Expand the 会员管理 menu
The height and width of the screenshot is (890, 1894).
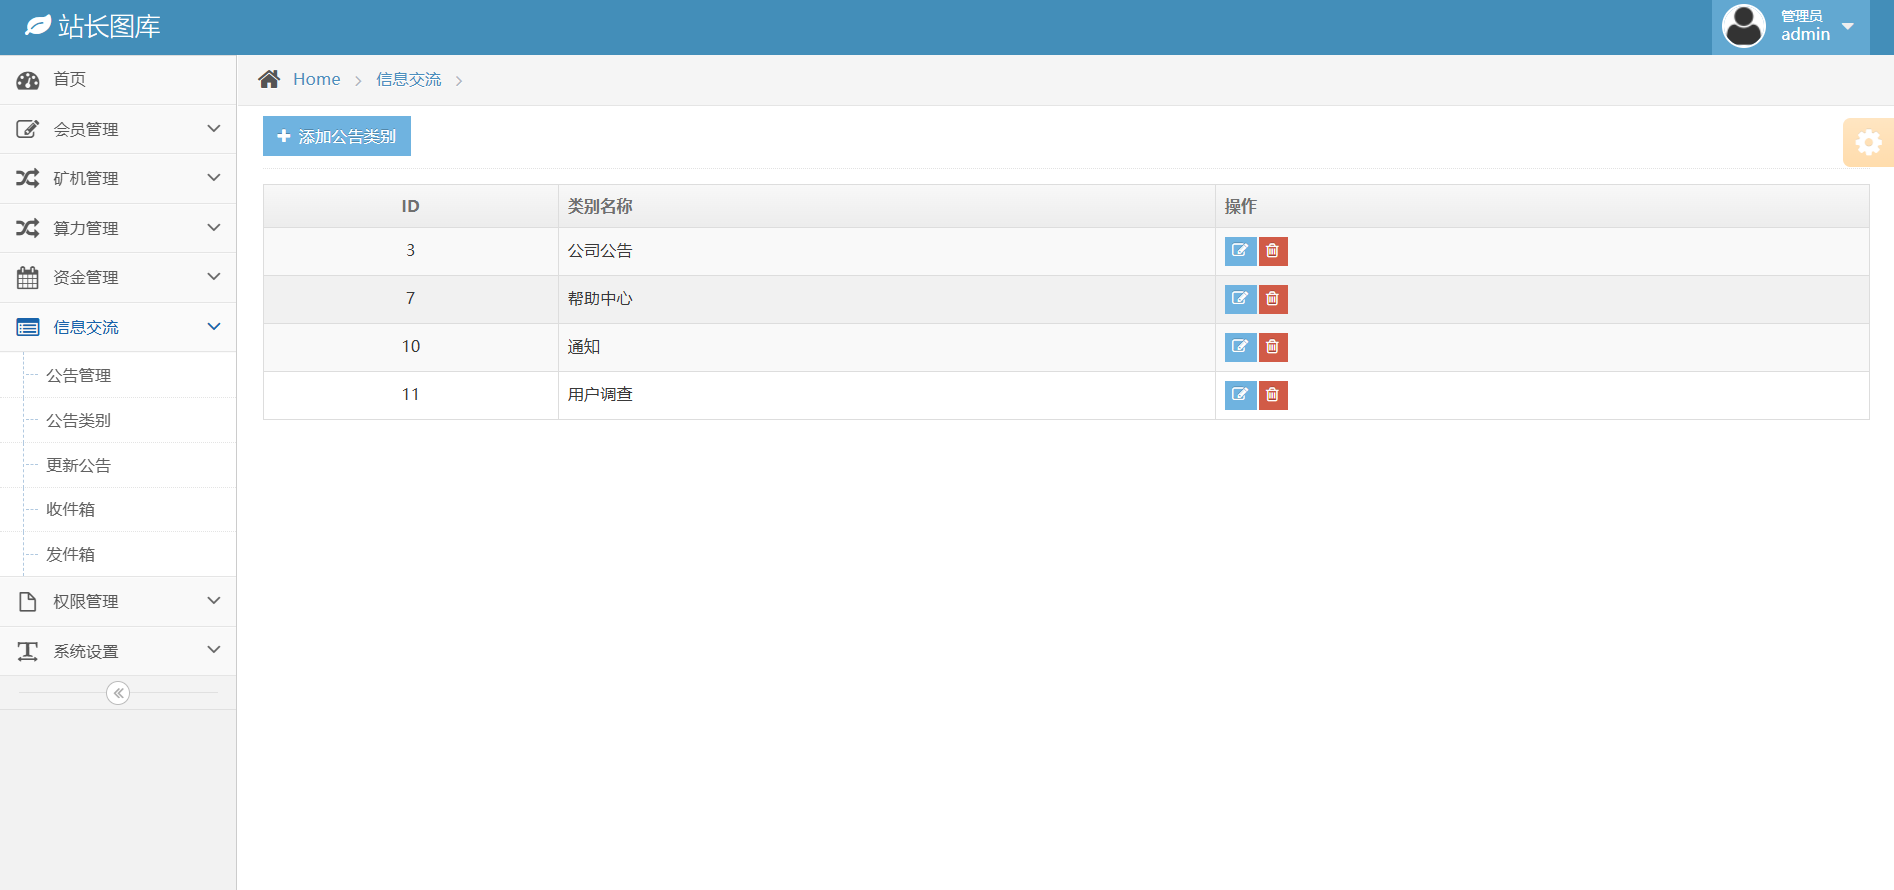point(118,129)
